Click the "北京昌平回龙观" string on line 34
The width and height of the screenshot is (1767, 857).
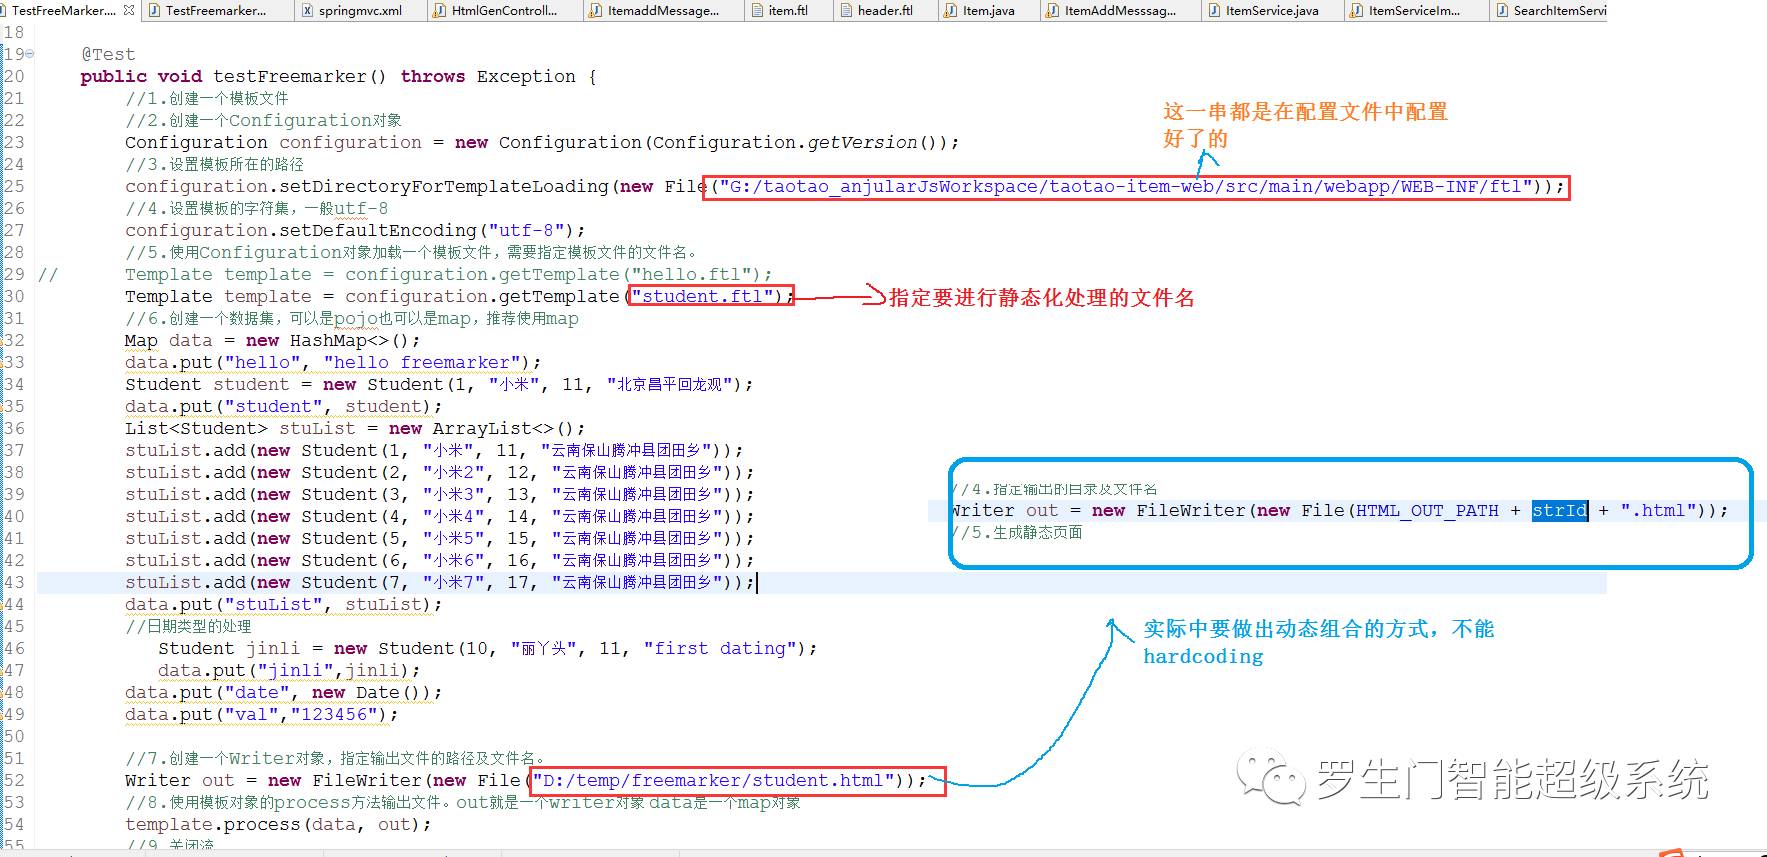pos(669,384)
